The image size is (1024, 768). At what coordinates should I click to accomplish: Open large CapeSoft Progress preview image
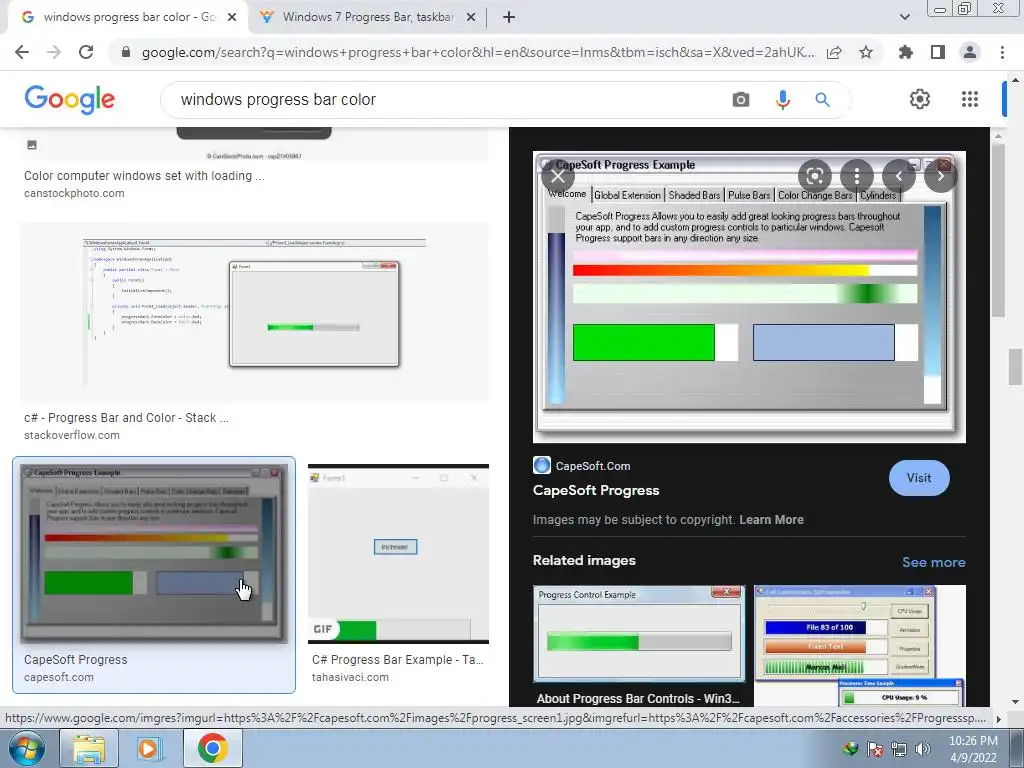click(749, 297)
